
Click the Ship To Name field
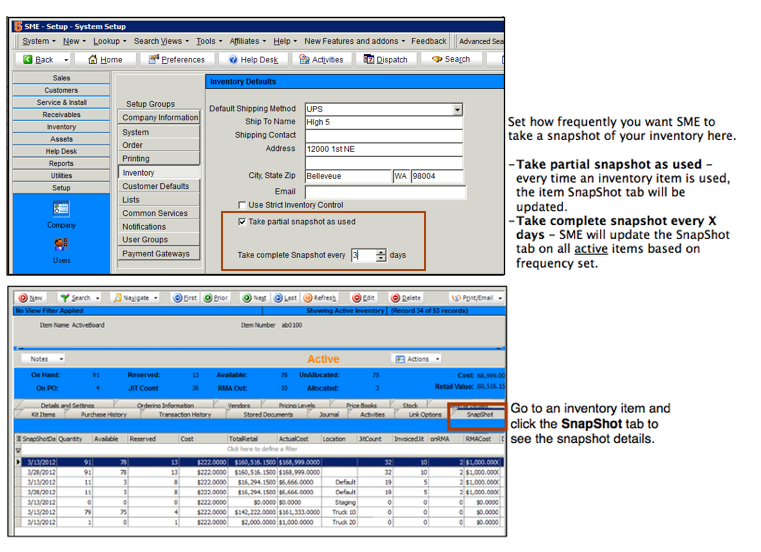coord(383,122)
